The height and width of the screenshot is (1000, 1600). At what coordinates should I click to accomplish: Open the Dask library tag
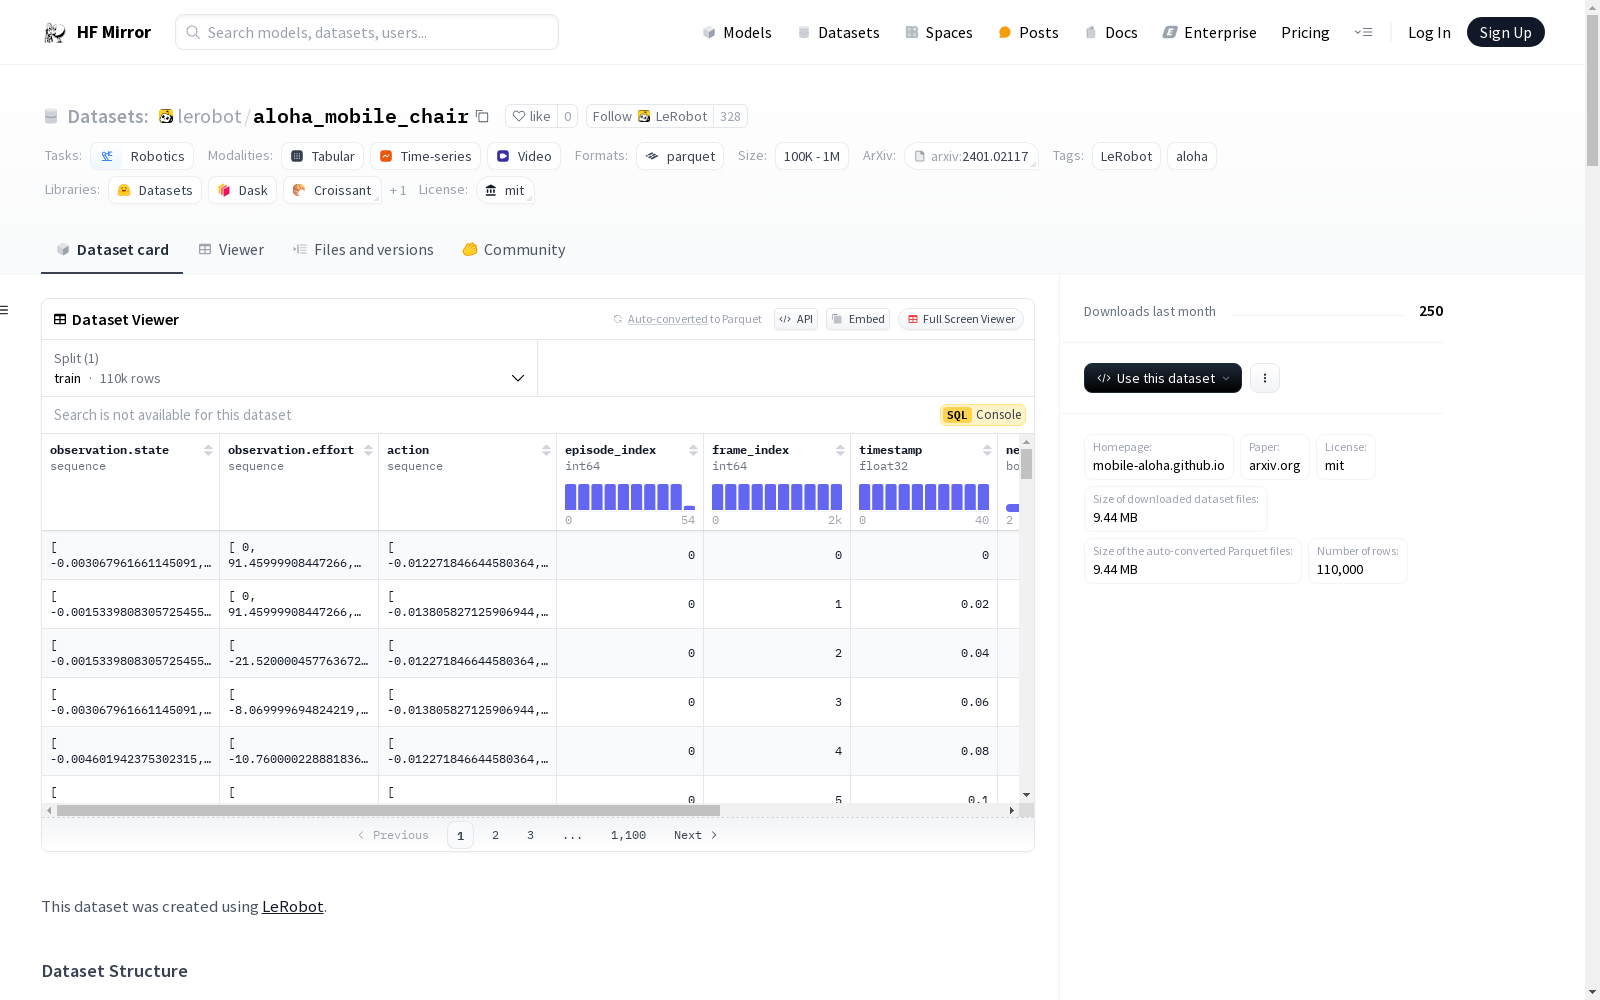pos(243,190)
